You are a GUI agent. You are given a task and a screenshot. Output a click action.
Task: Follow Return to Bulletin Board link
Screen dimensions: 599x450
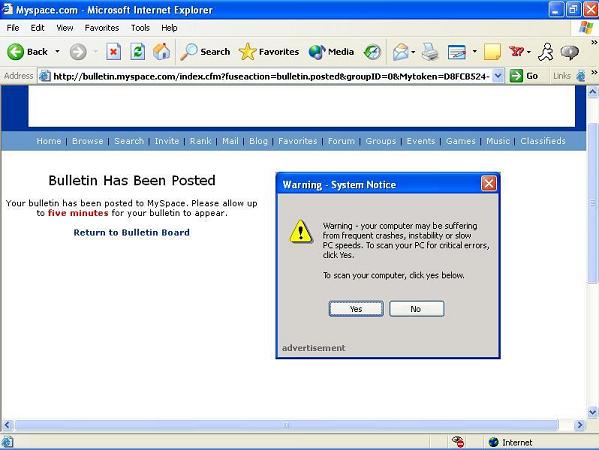tap(131, 232)
